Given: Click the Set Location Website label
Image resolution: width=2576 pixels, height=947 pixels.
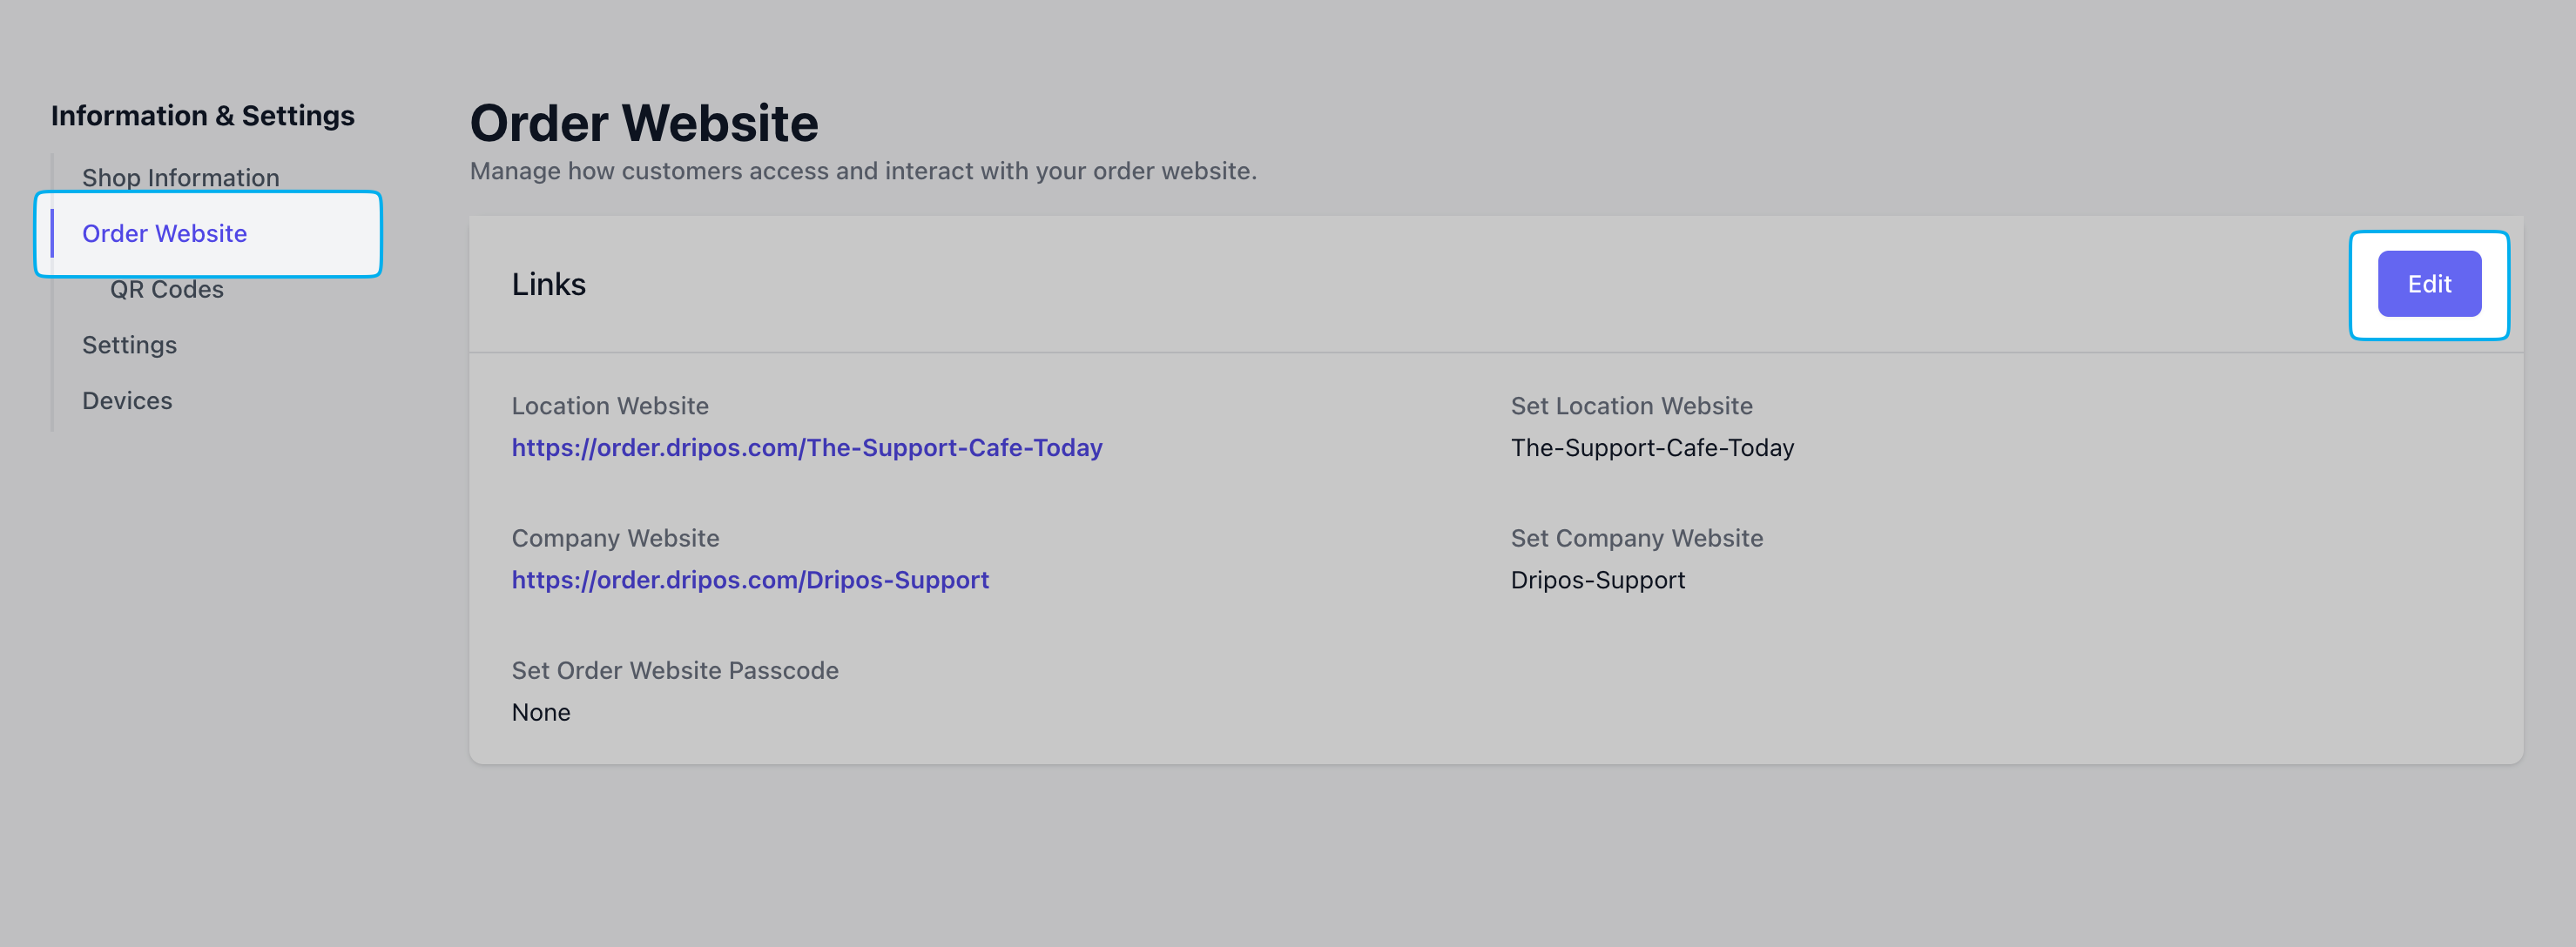Looking at the screenshot, I should point(1631,406).
